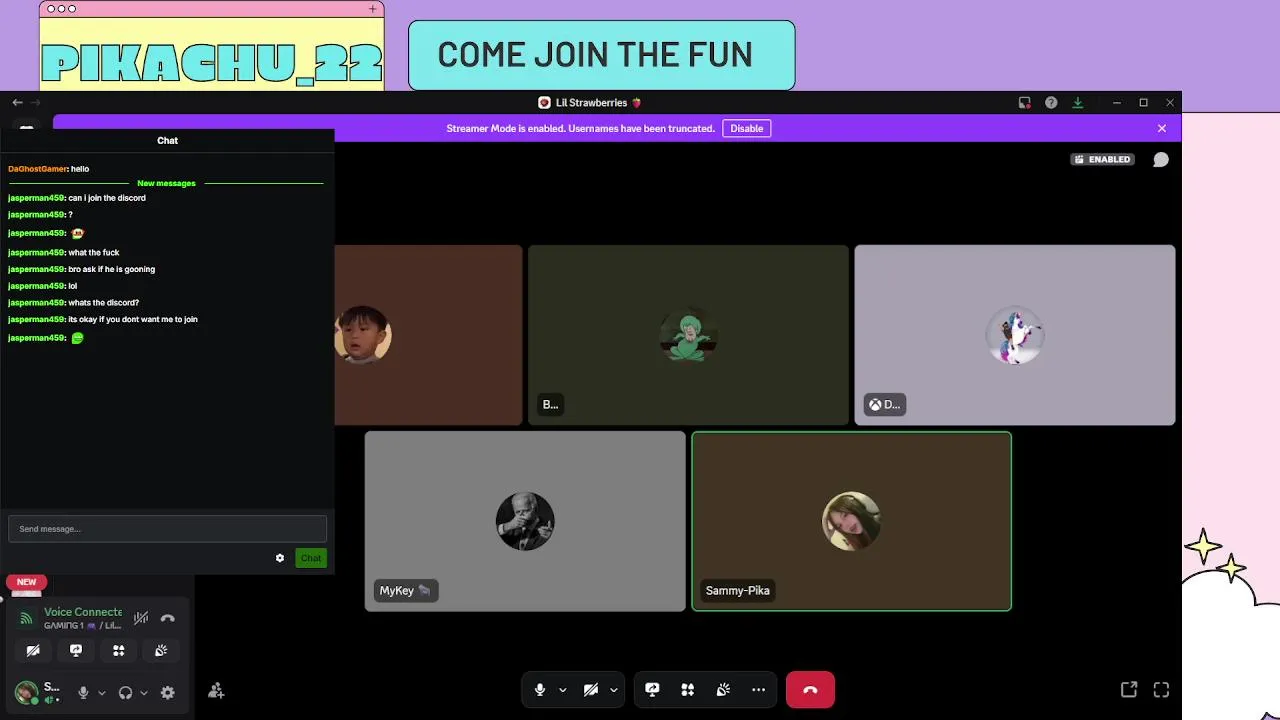
Task: Share your screen from the call control bar
Action: coord(652,690)
